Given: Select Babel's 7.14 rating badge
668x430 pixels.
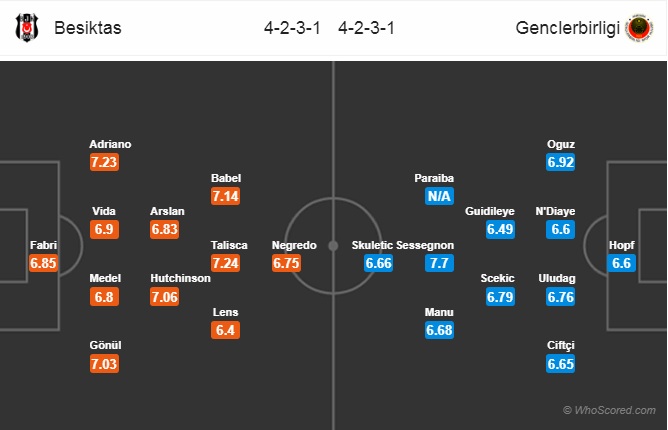Looking at the screenshot, I should (x=225, y=196).
